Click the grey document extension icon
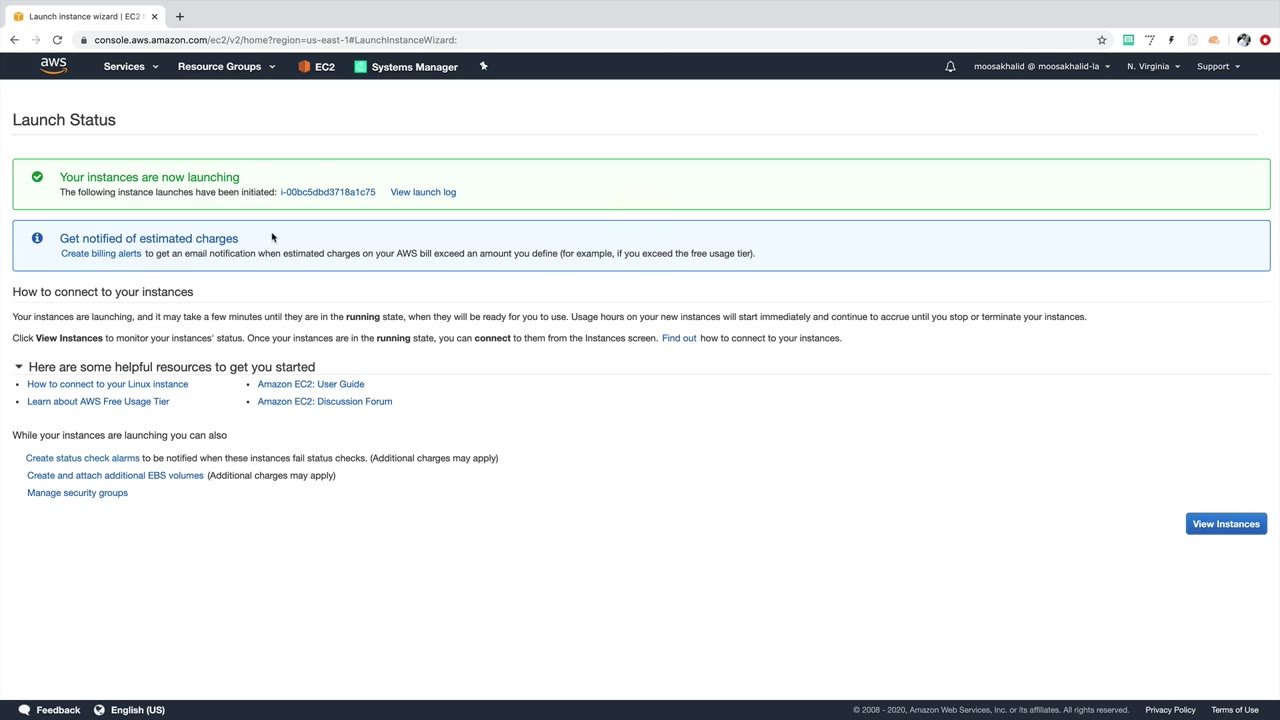This screenshot has height=720, width=1280. (1192, 40)
